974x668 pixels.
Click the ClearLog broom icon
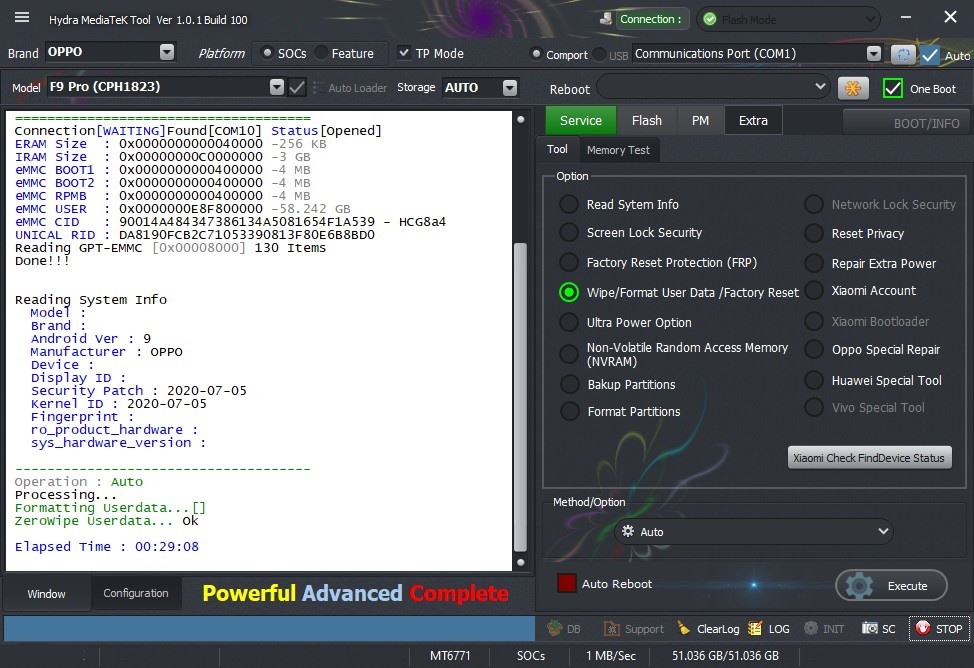tap(684, 629)
